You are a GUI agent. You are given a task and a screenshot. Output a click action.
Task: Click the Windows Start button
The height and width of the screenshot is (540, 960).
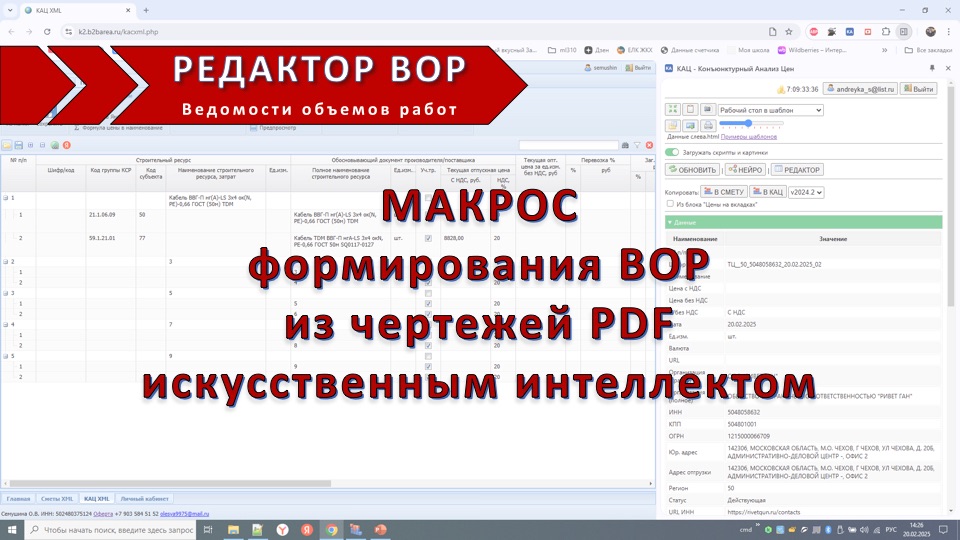coord(12,530)
